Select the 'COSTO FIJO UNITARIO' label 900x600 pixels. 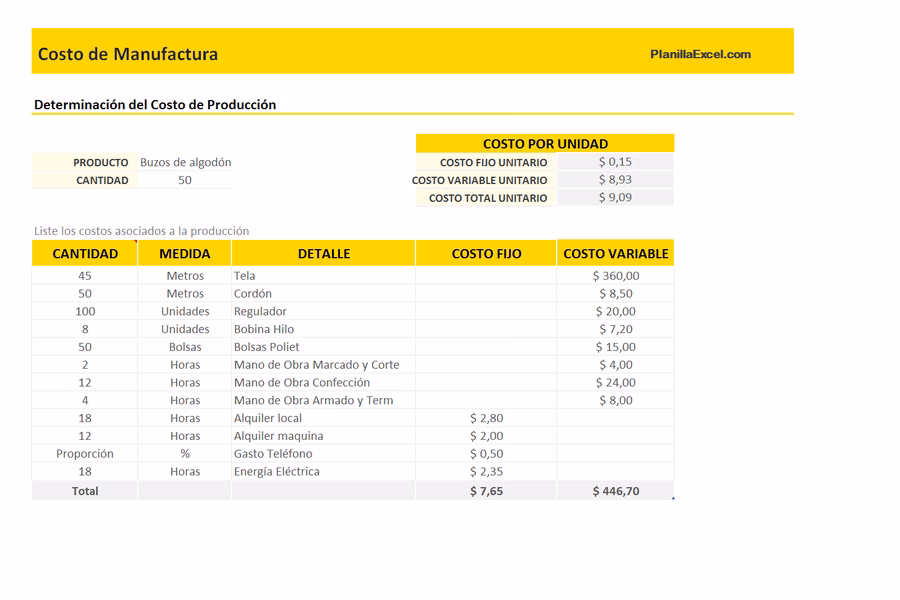[494, 162]
